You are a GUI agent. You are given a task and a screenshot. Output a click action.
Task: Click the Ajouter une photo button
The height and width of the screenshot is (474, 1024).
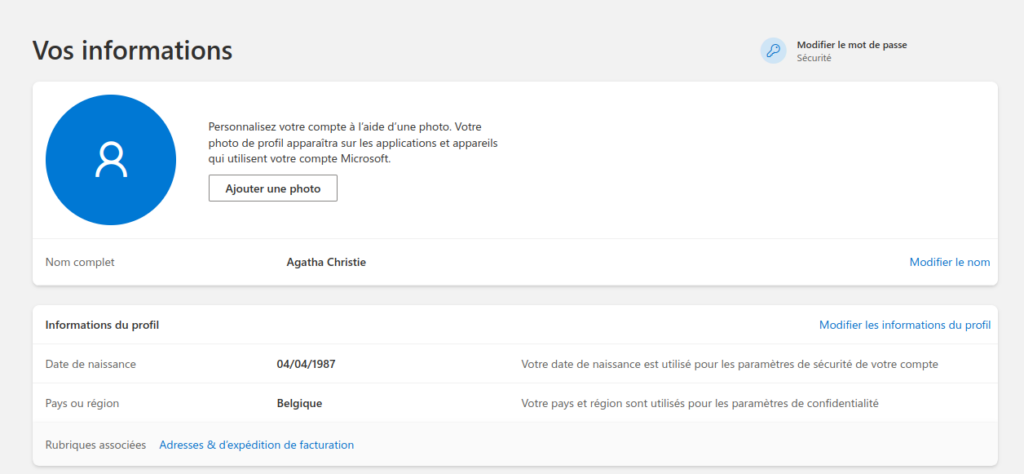(x=273, y=189)
